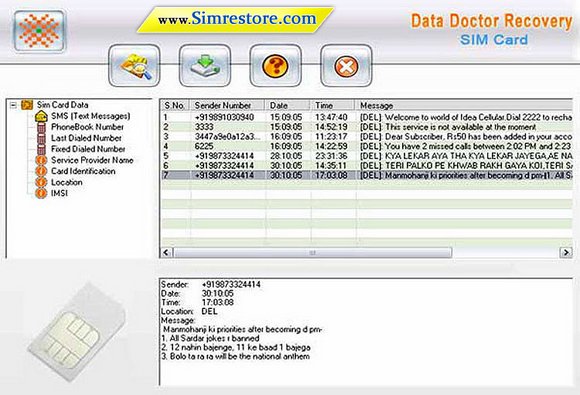
Task: Click the 'All Sardar jokes r banned' line
Action: point(210,338)
